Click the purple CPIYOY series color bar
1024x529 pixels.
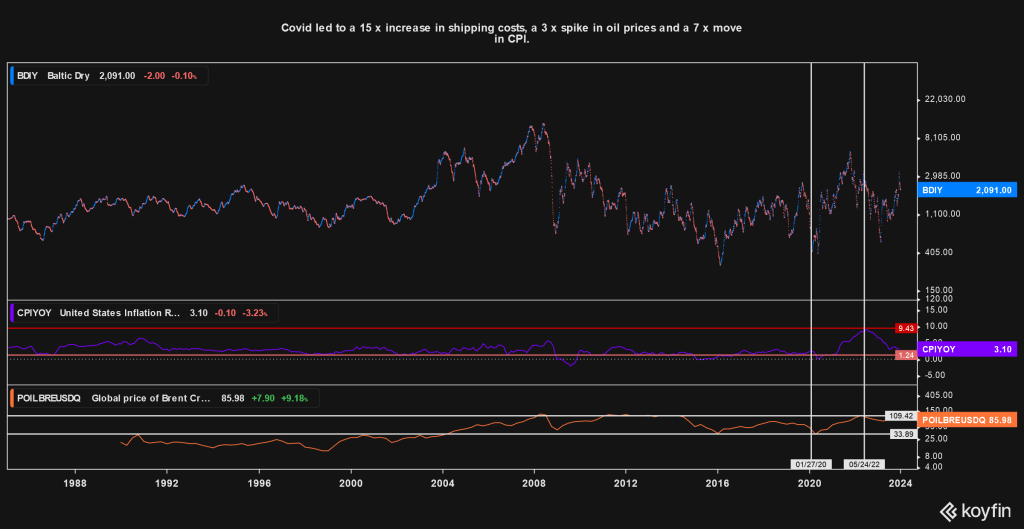[10, 313]
